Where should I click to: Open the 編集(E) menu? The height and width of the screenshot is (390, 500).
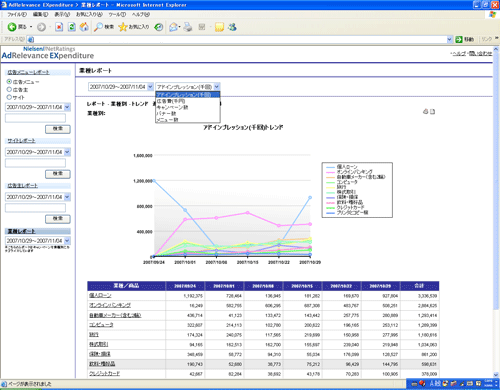click(40, 14)
